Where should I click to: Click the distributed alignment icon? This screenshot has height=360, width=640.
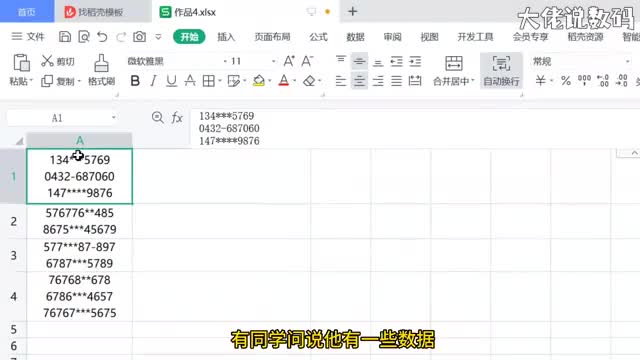[415, 81]
